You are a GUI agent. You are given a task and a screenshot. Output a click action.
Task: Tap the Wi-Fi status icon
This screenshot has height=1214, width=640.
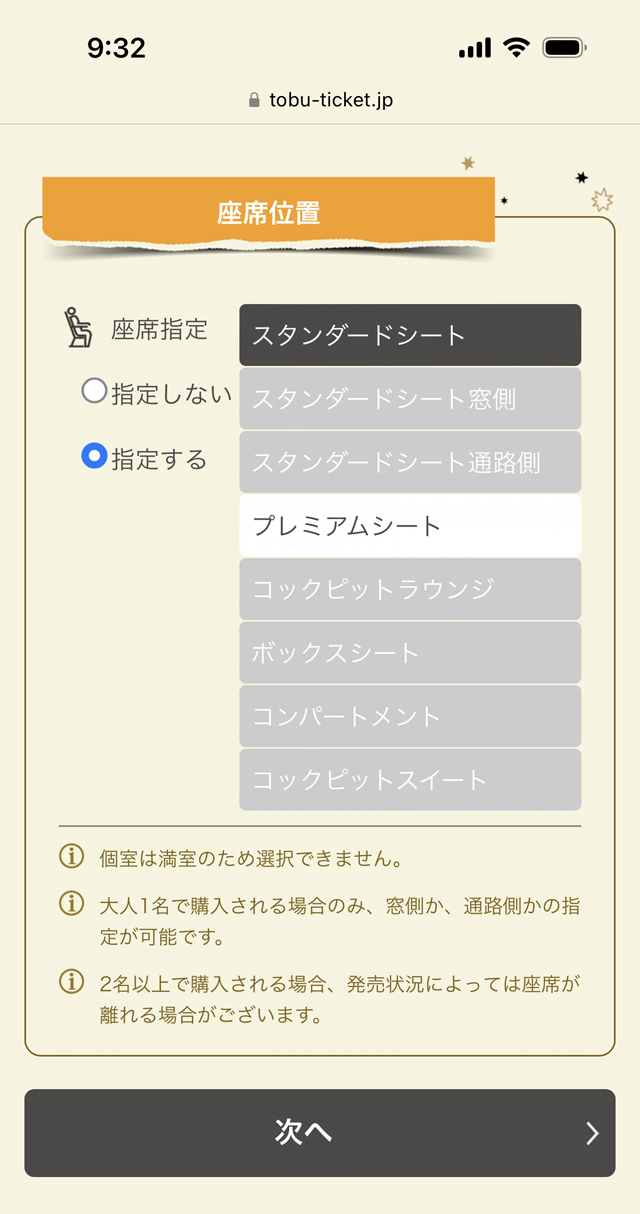pyautogui.click(x=516, y=47)
